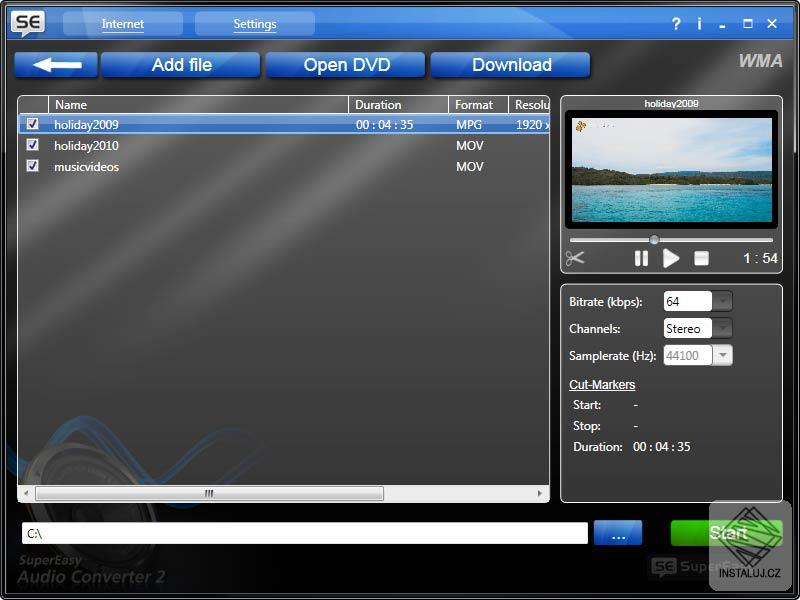
Task: Stop the preview playback
Action: tap(703, 258)
